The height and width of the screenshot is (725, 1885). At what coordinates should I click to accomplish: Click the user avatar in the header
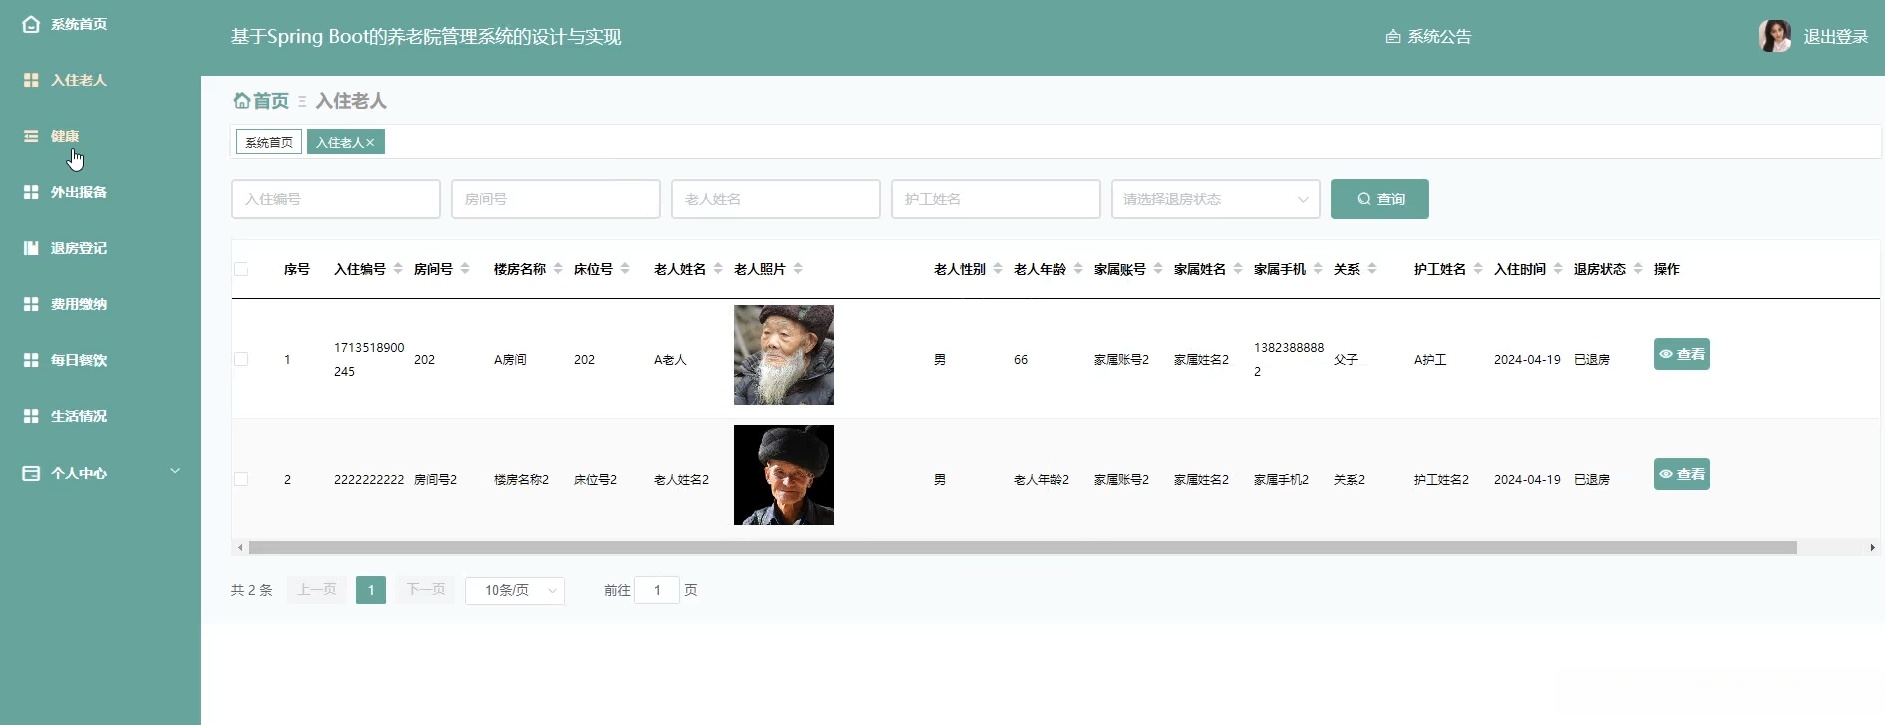[x=1775, y=36]
